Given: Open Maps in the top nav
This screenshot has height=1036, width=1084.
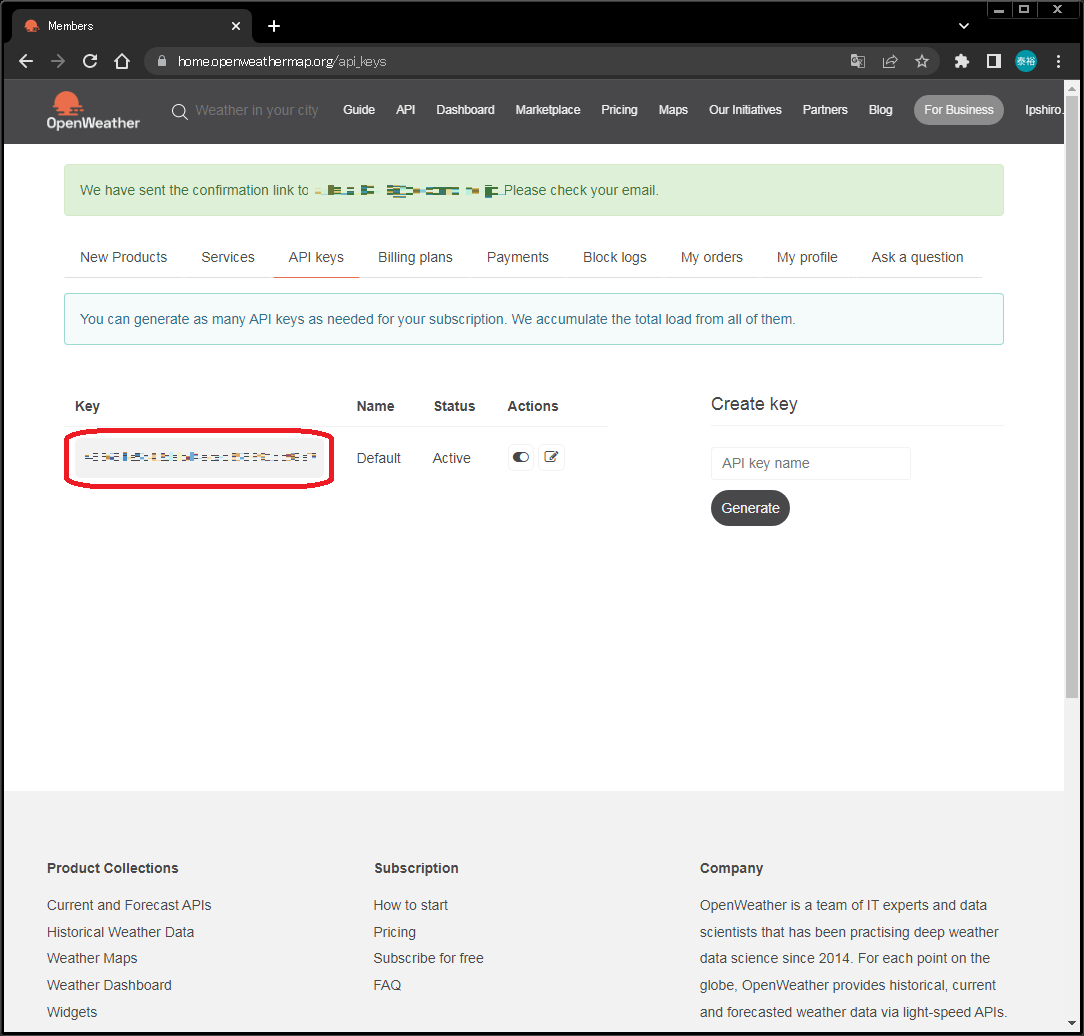Looking at the screenshot, I should point(673,110).
